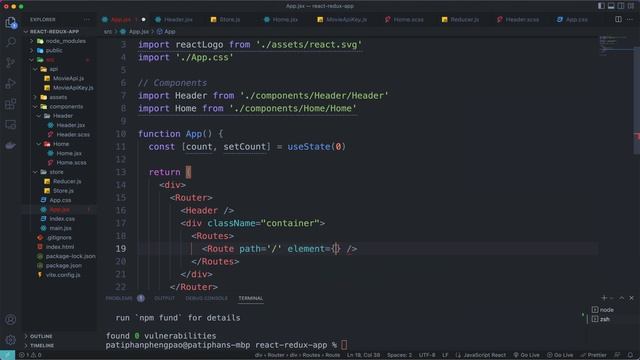Split the editor to the right

618,19
